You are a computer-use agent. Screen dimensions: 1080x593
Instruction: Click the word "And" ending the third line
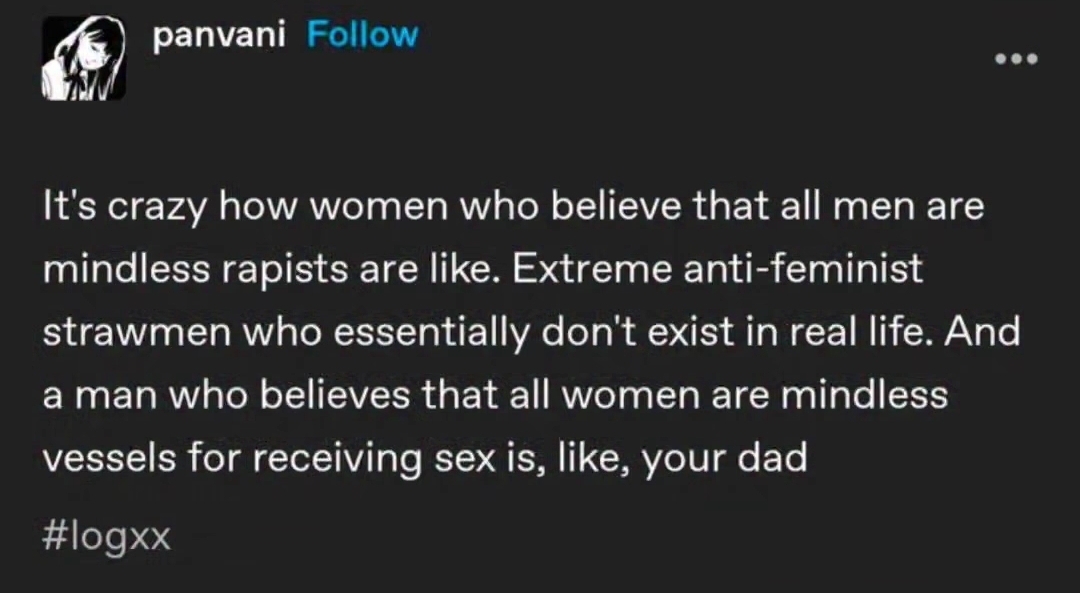point(982,331)
